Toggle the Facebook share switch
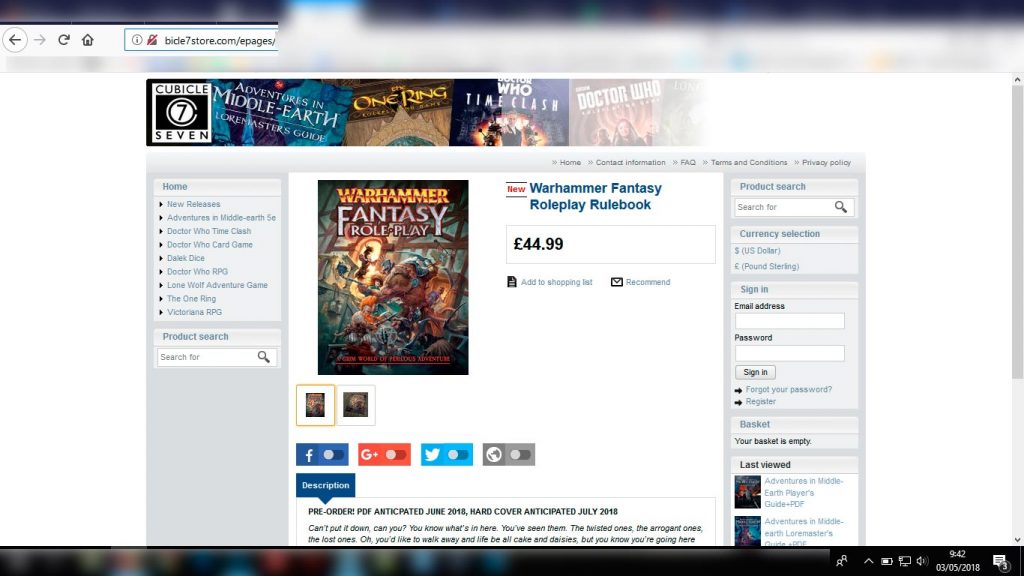Screen dimensions: 1024x576 coord(334,455)
